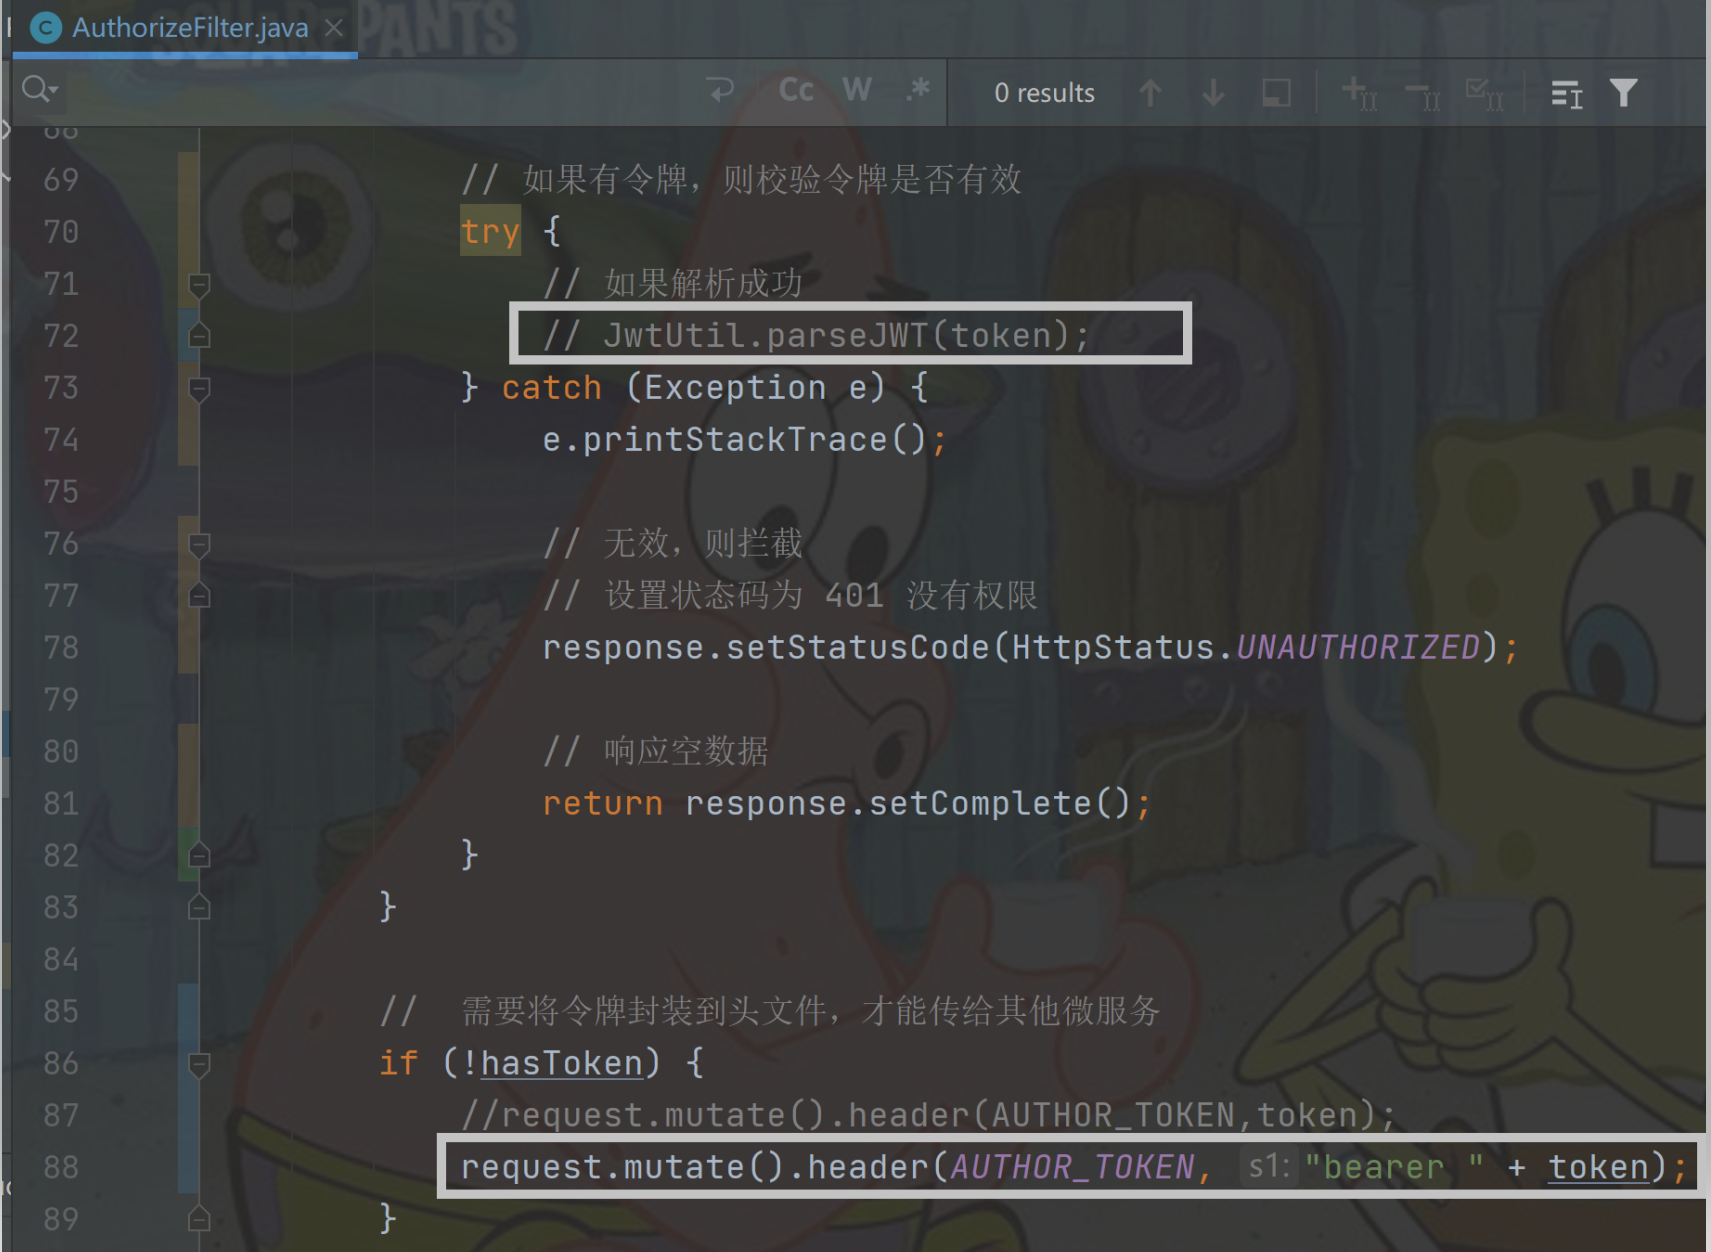Screen dimensions: 1711x1252
Task: Collapse catch block fold at line 73
Action: (199, 389)
